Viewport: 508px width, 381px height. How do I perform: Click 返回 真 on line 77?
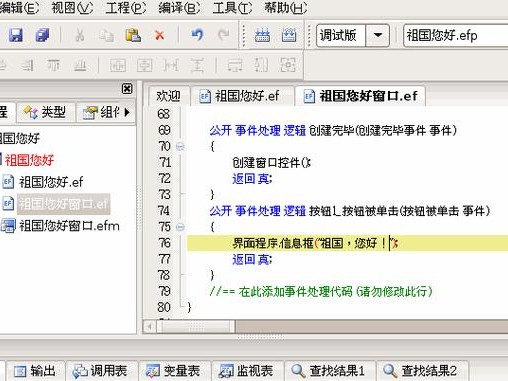(252, 259)
